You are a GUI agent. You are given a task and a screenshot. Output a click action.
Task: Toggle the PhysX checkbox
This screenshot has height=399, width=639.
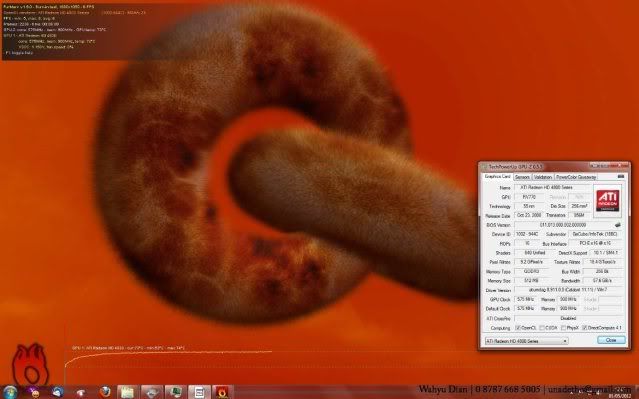click(564, 328)
